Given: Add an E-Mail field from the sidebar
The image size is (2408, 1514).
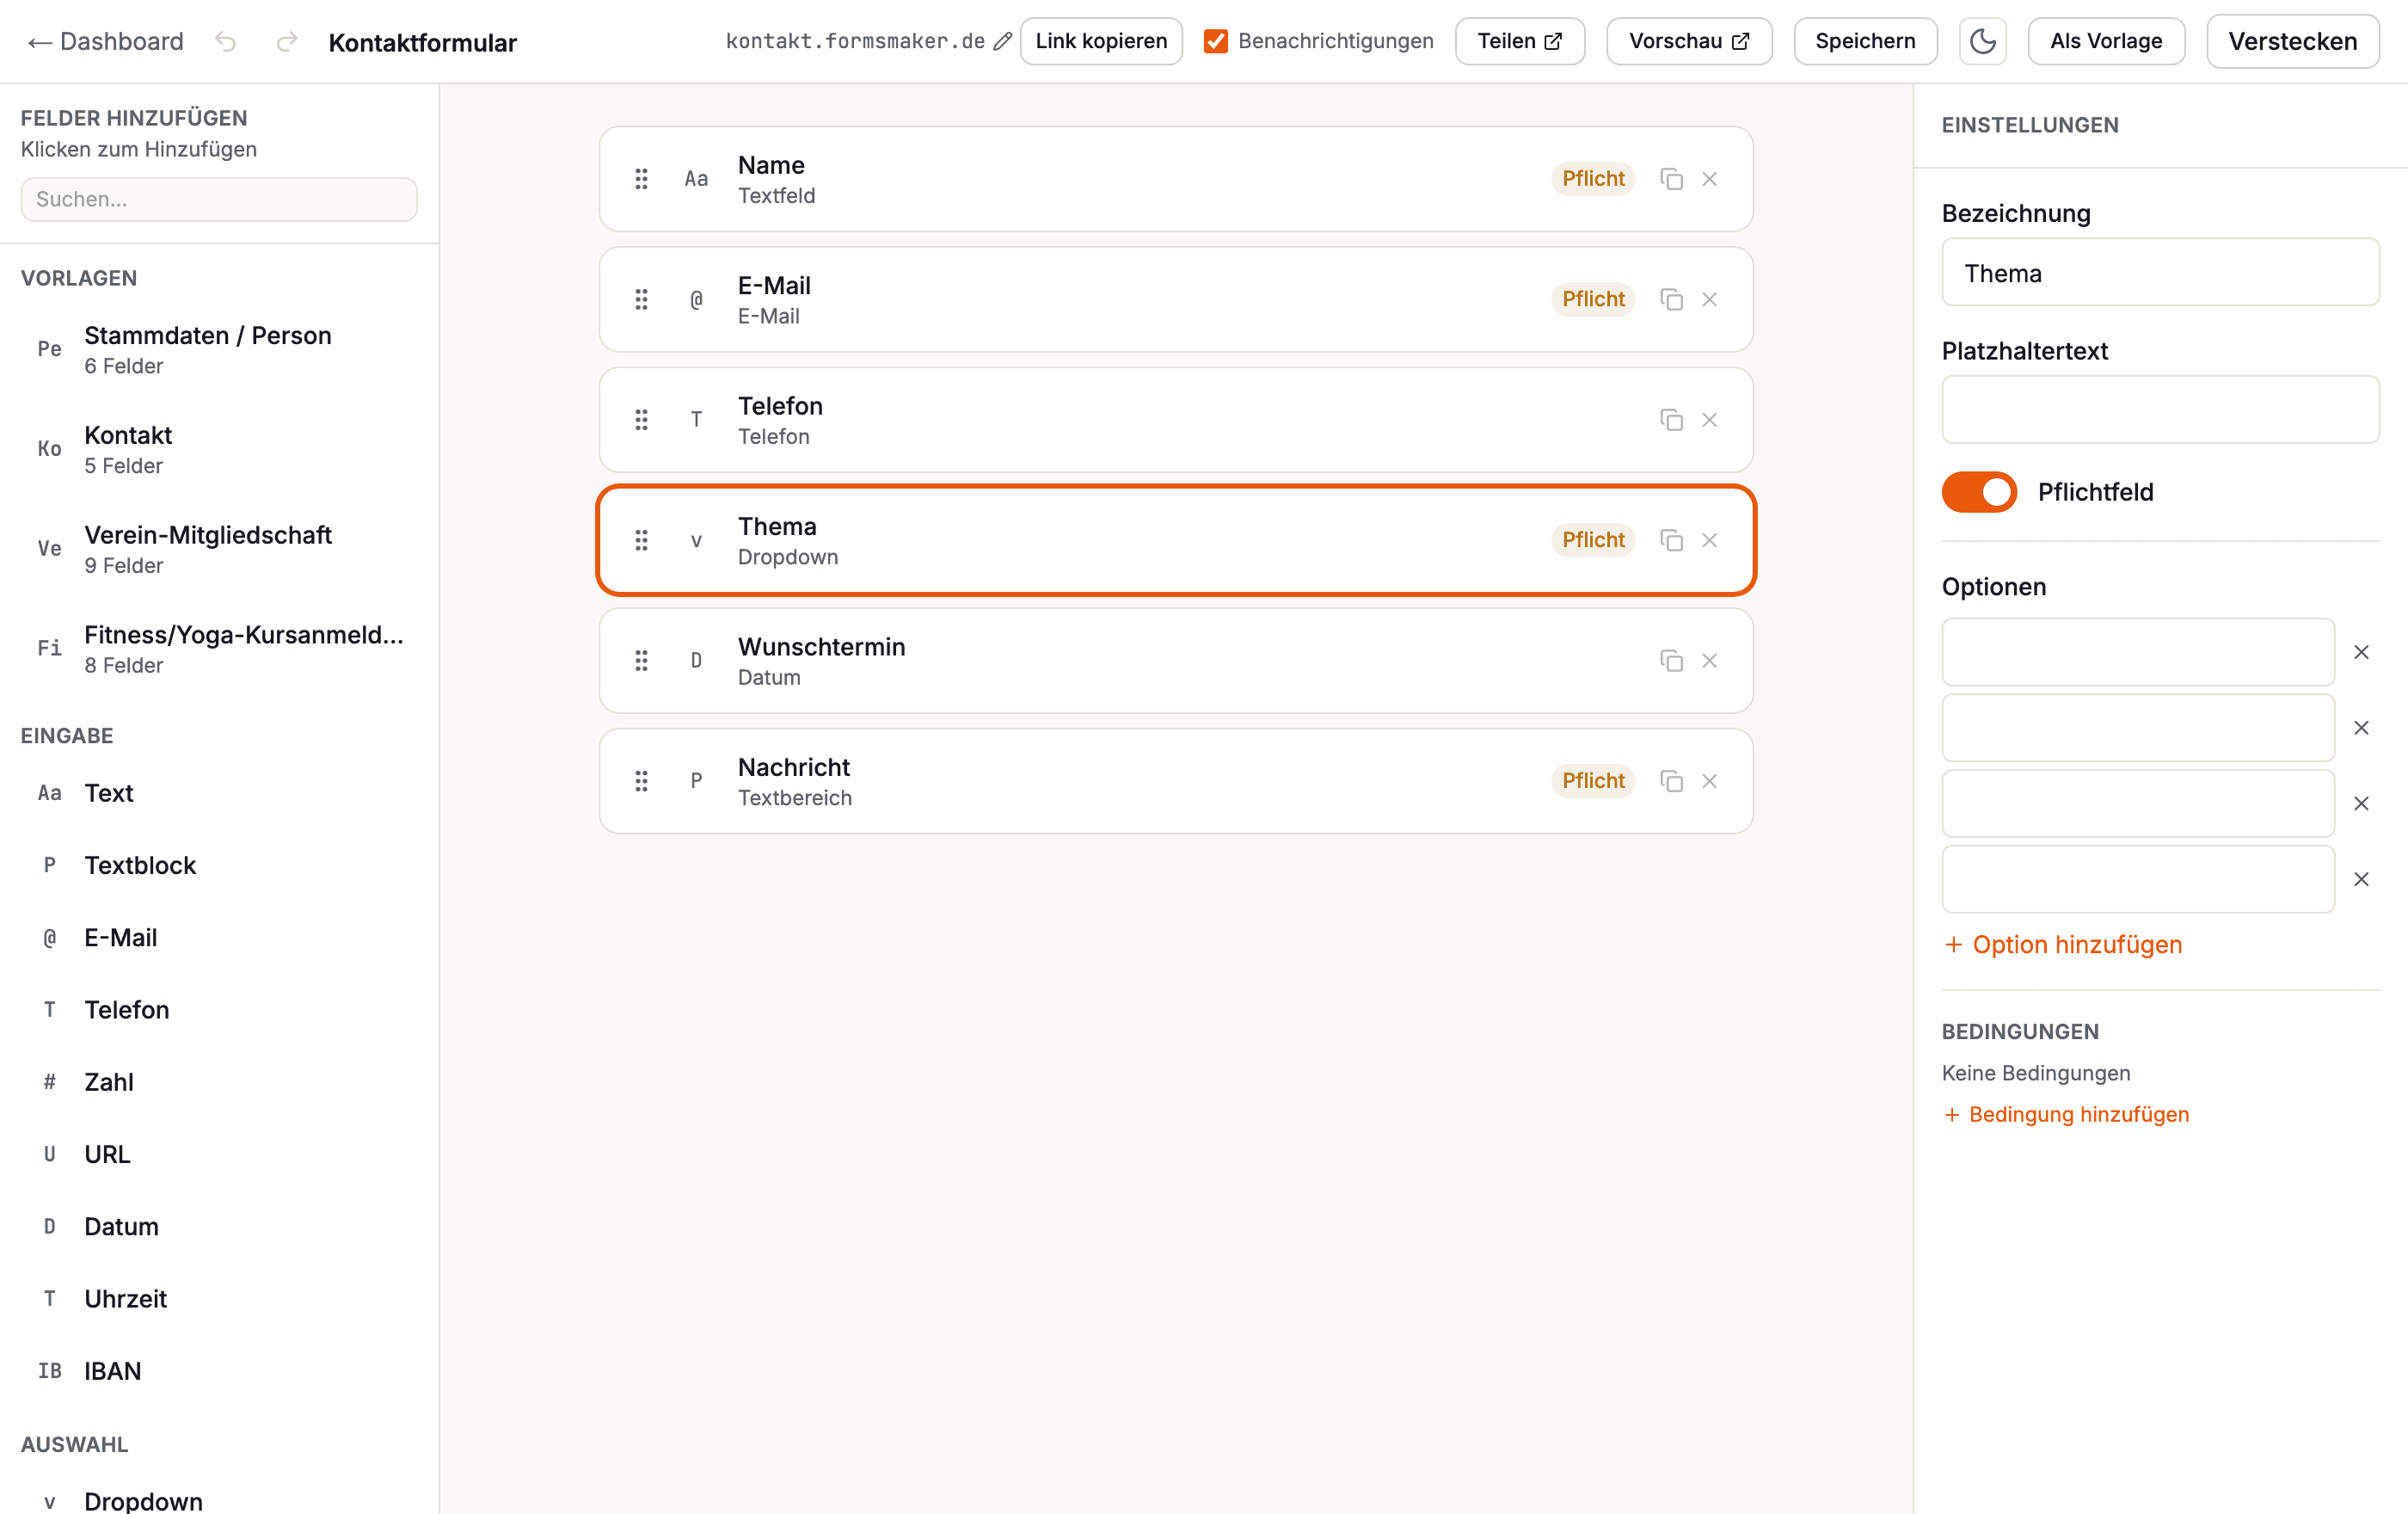Looking at the screenshot, I should tap(219, 937).
